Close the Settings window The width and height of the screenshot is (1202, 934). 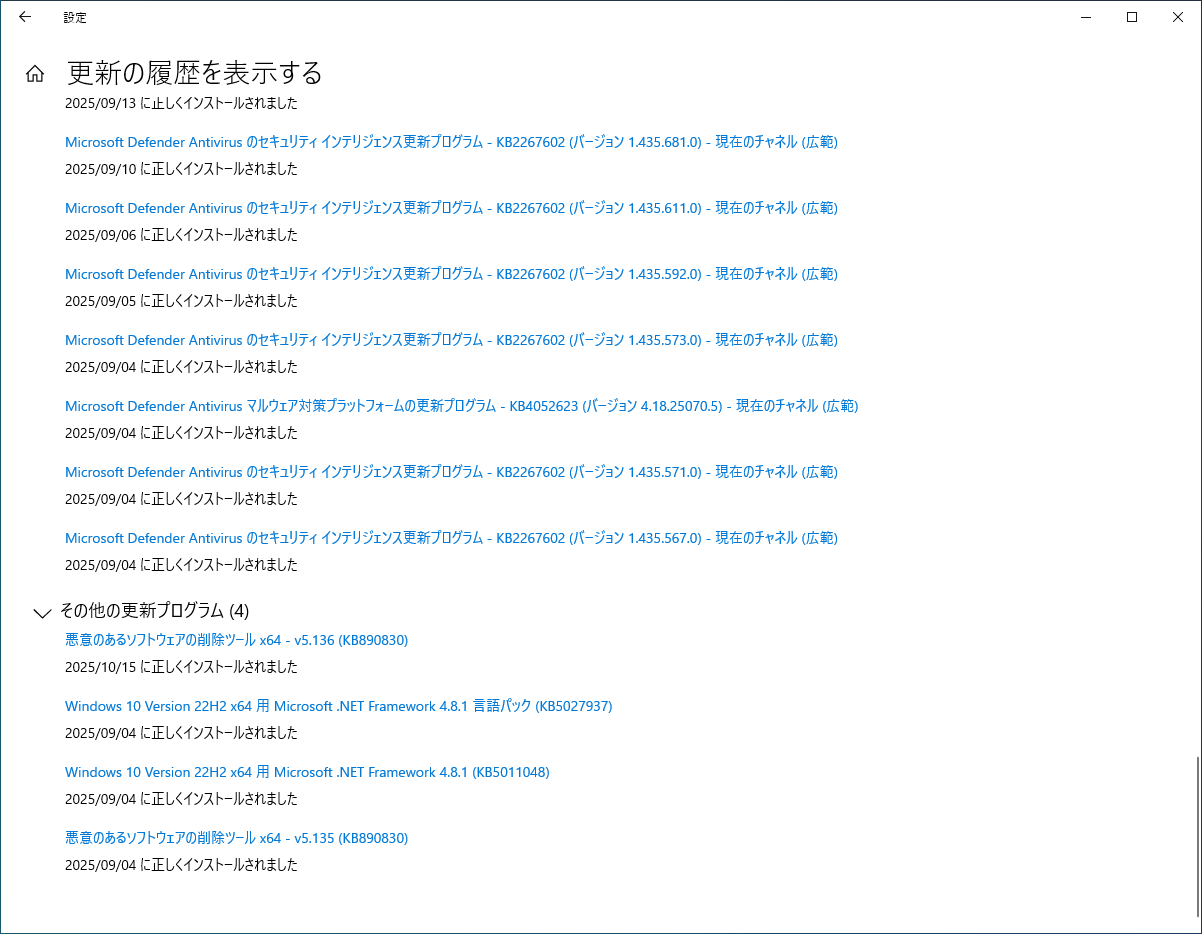(1178, 17)
